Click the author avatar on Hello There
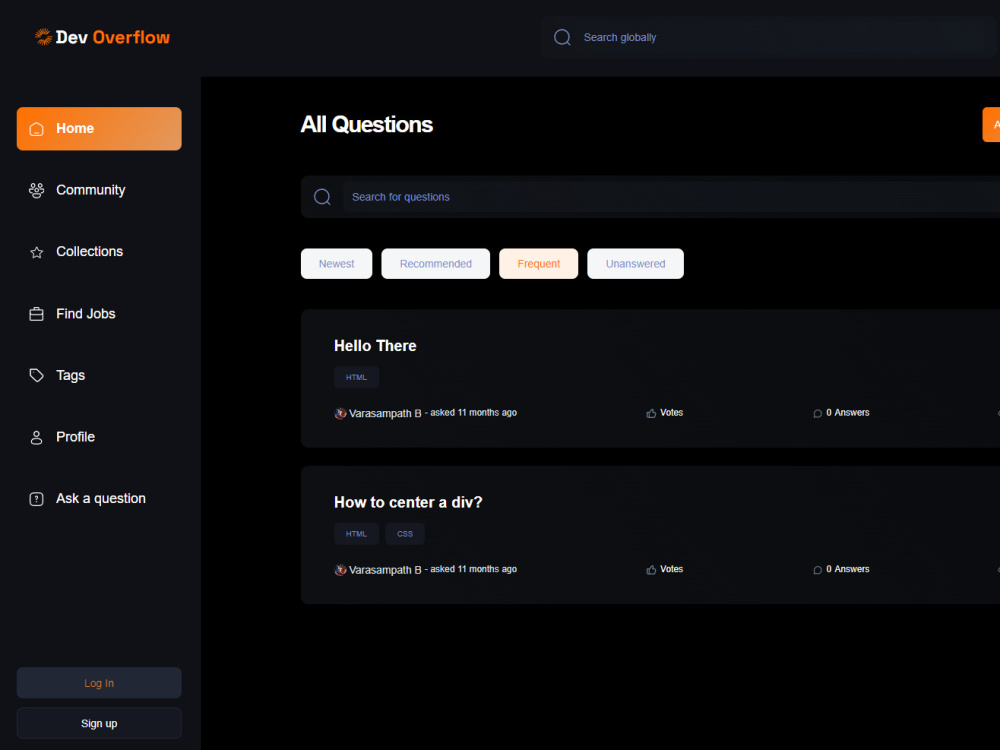1000x750 pixels. point(341,413)
